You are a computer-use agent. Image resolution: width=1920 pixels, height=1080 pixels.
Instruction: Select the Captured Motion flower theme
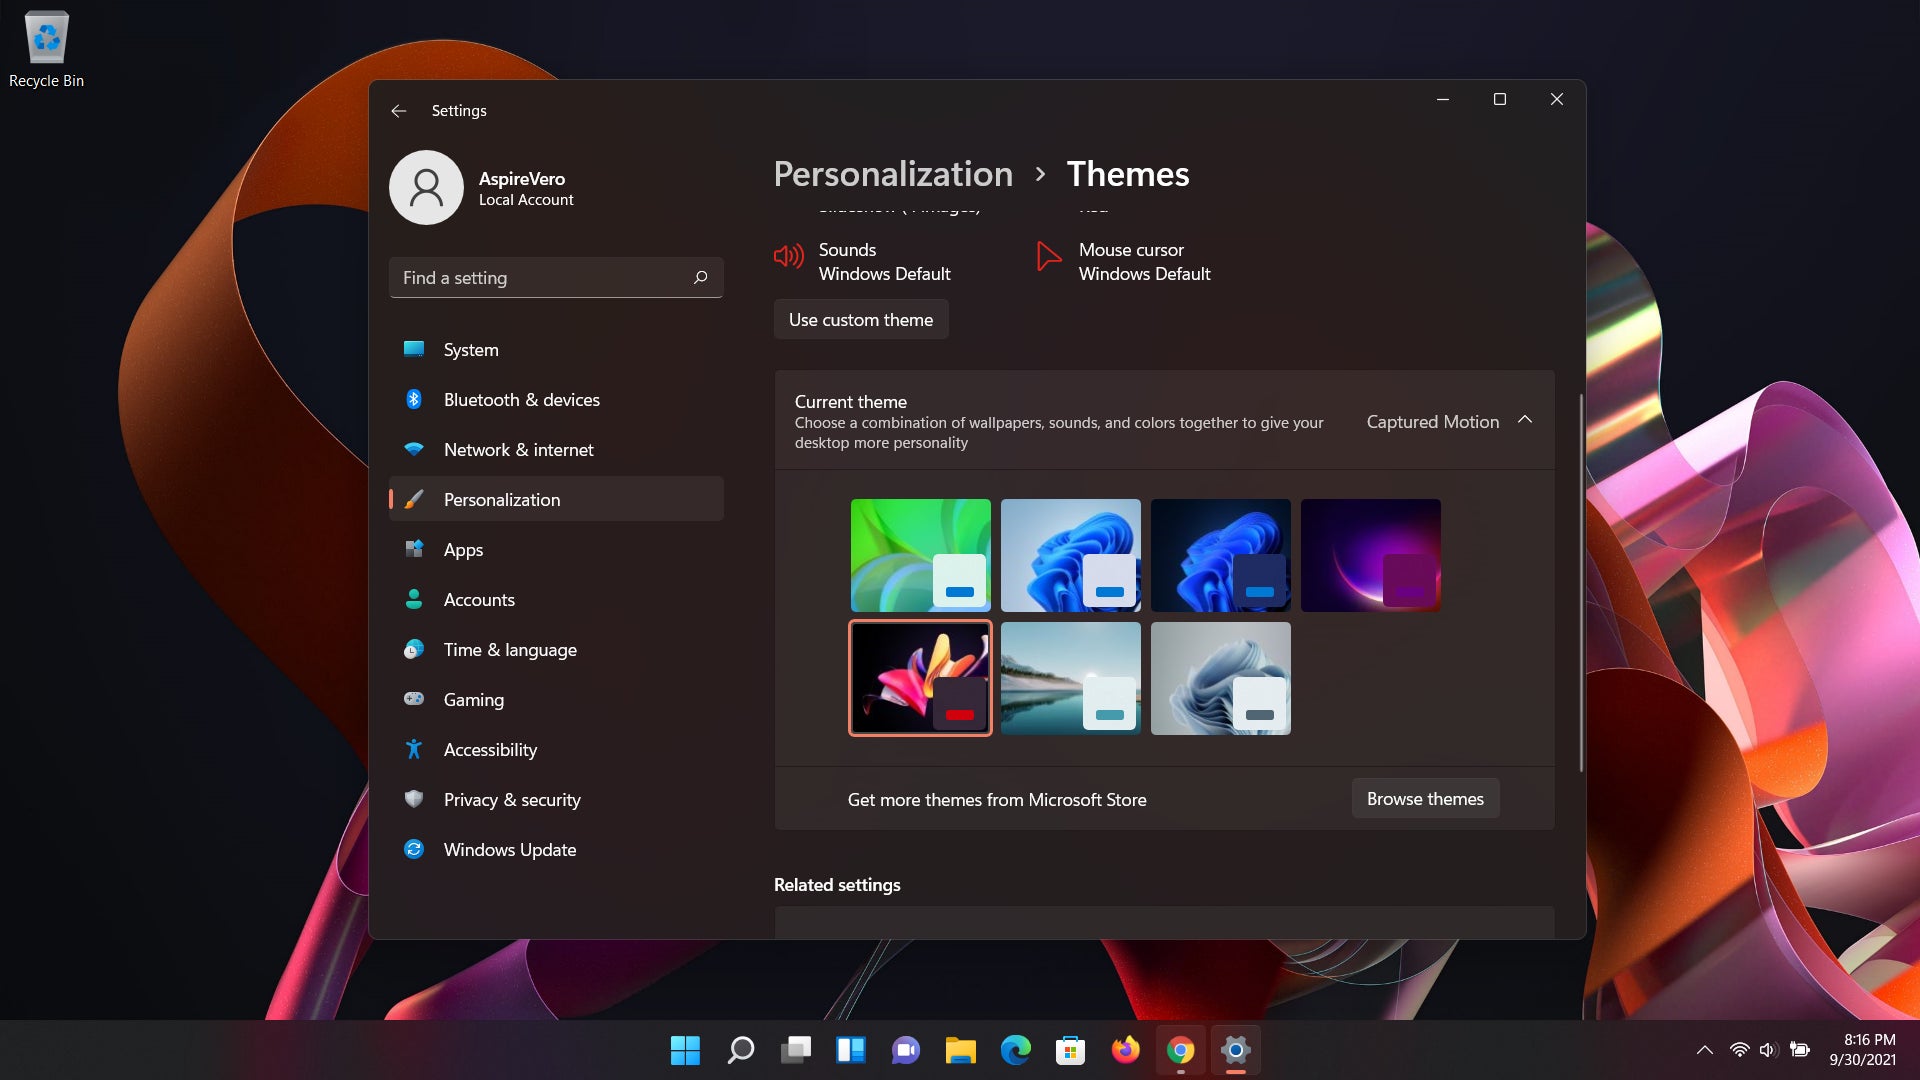tap(921, 678)
